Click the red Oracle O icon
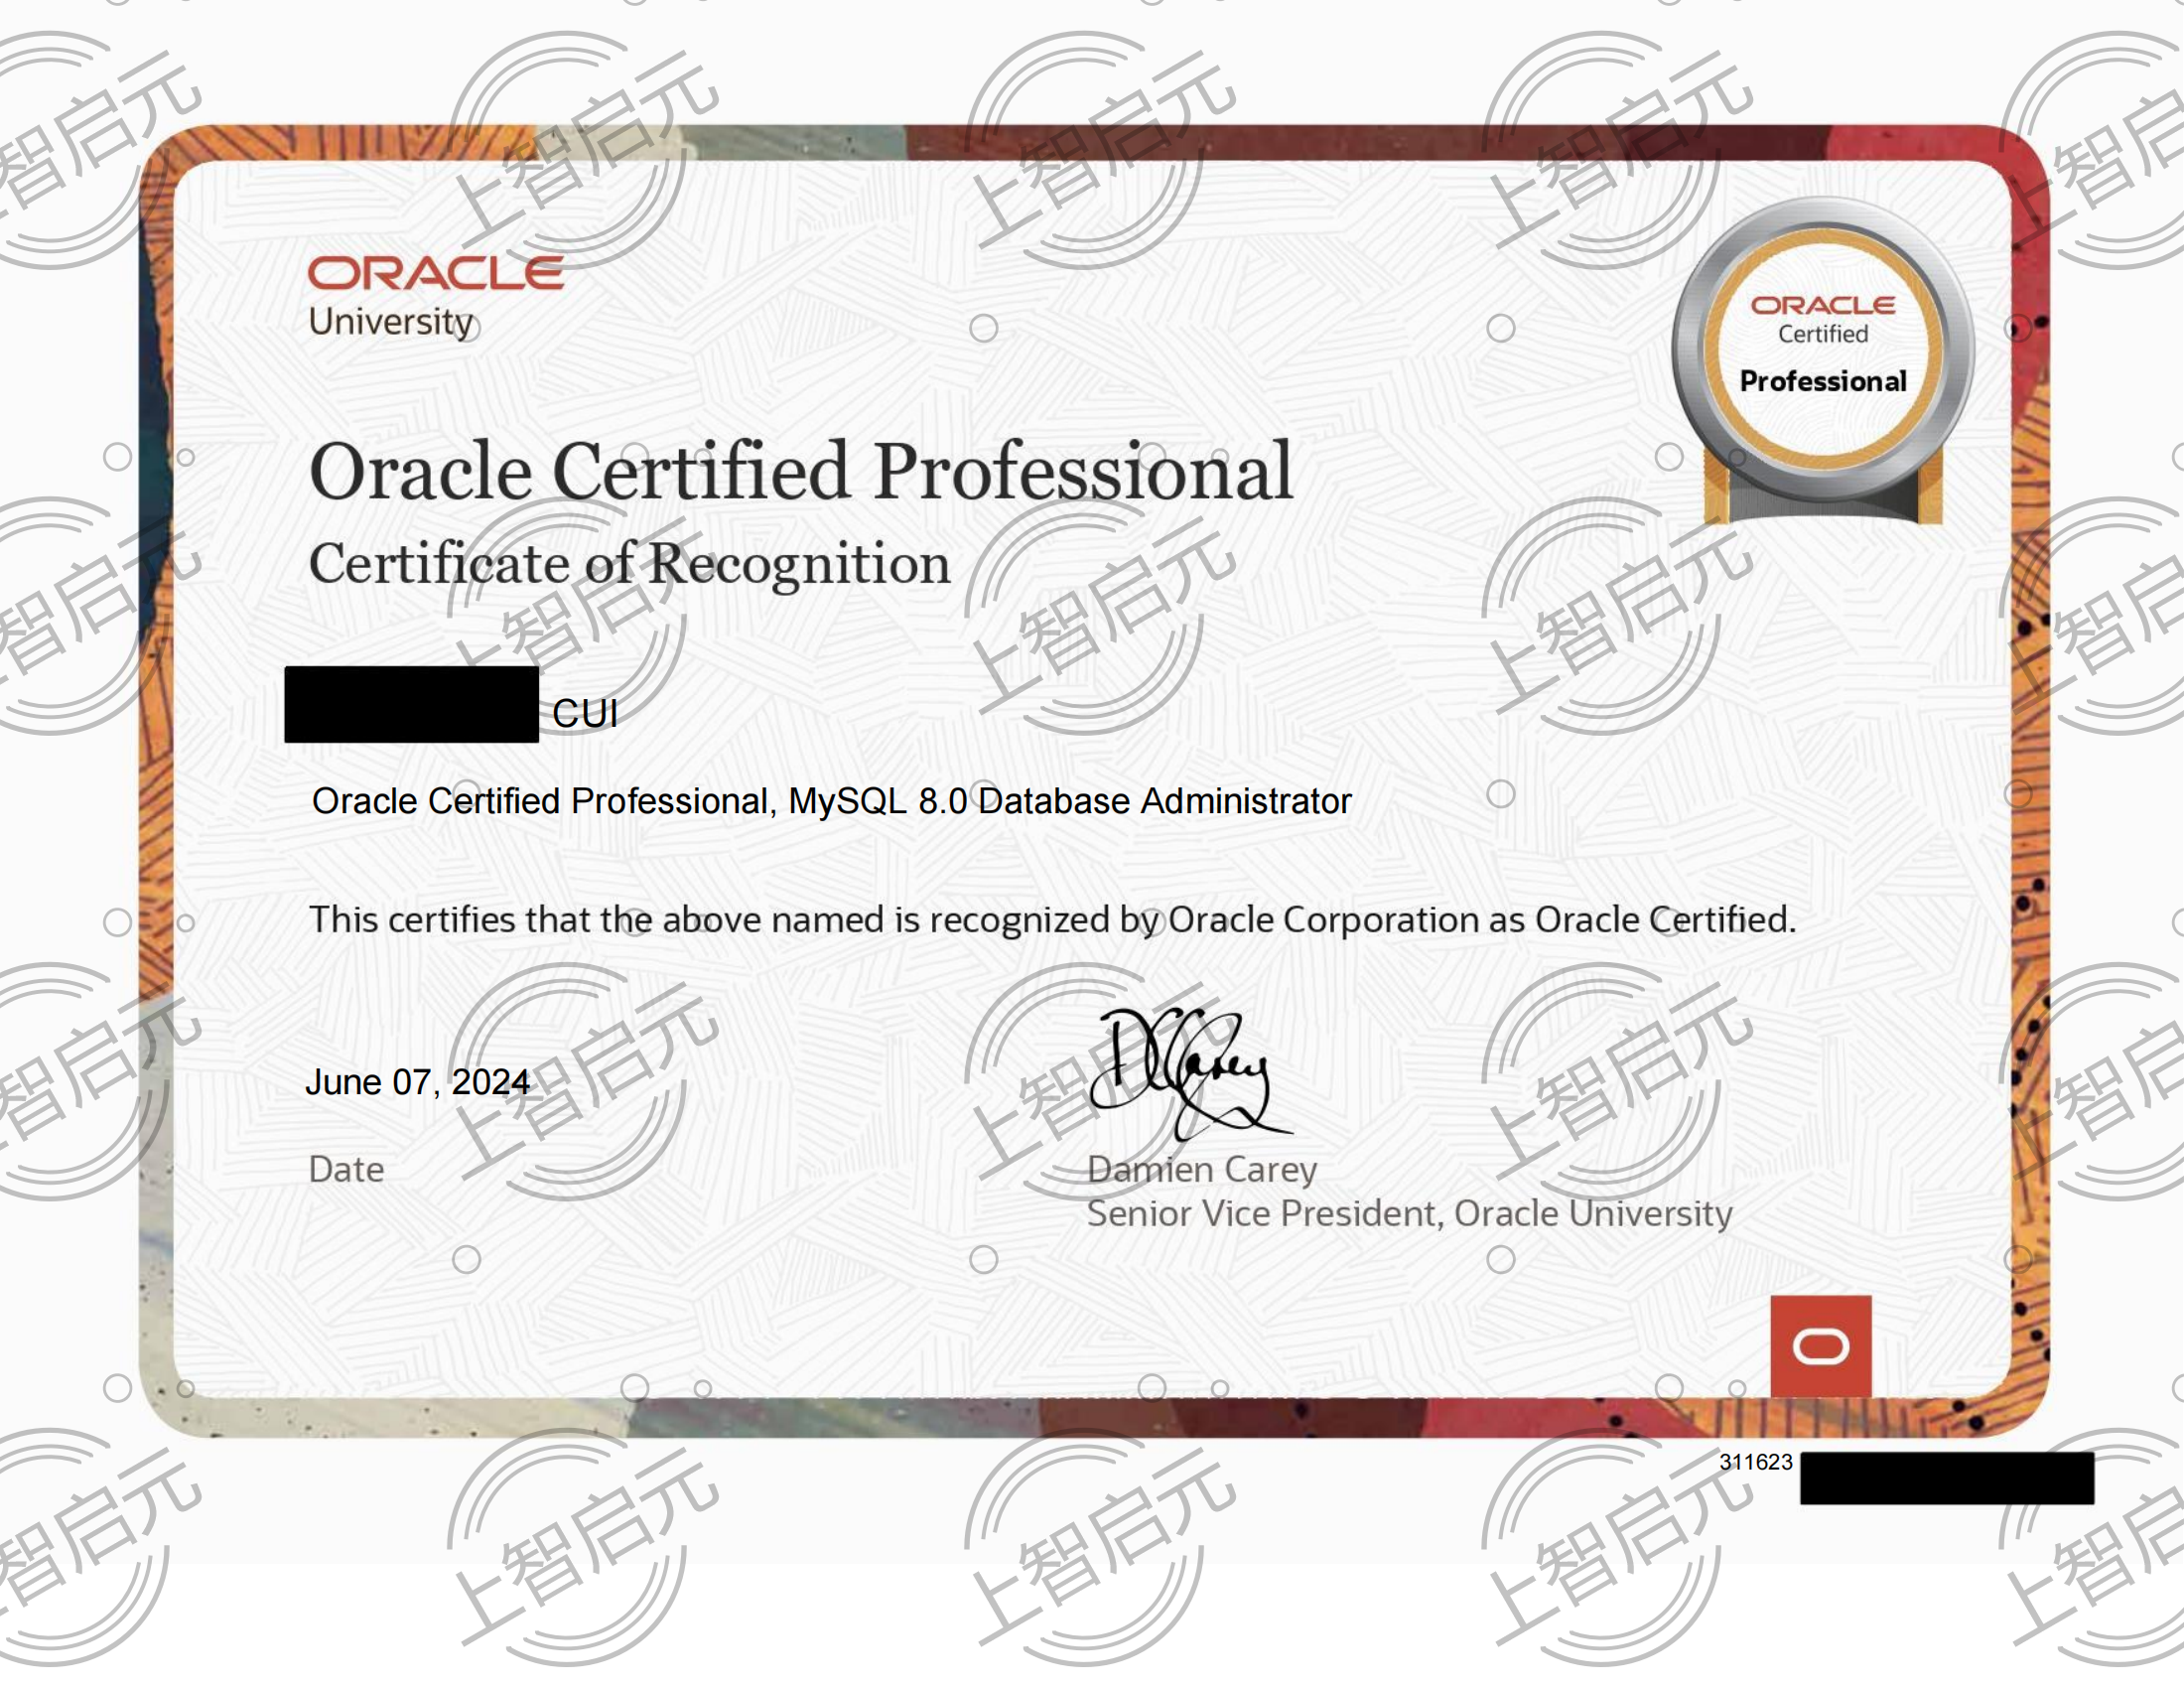2184x1688 pixels. point(1821,1346)
